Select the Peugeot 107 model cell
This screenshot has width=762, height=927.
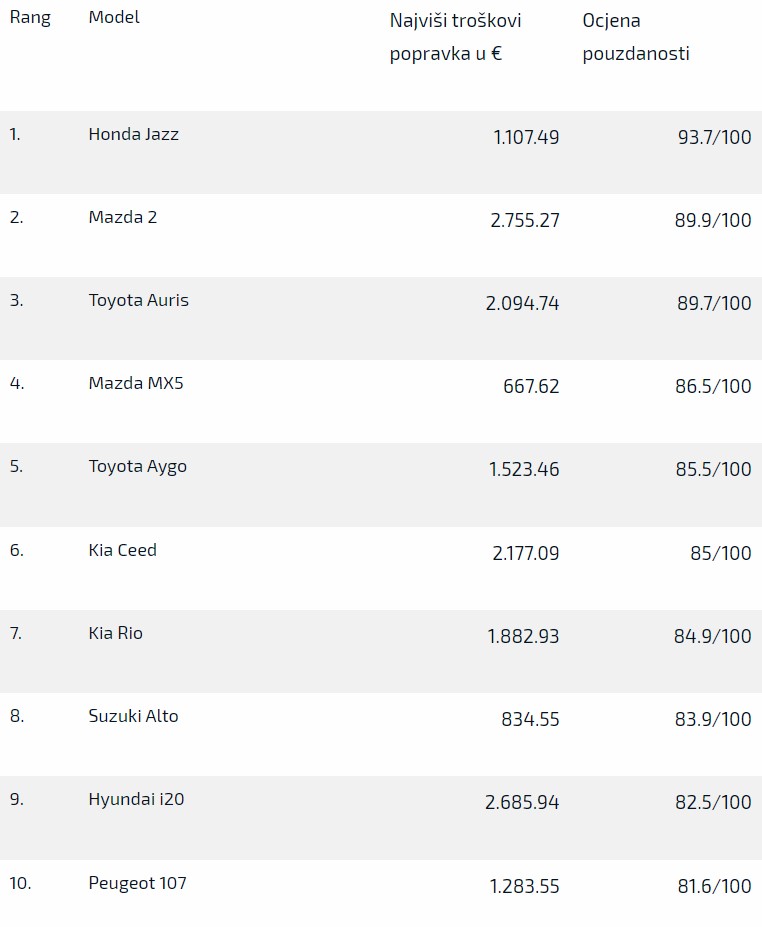137,883
